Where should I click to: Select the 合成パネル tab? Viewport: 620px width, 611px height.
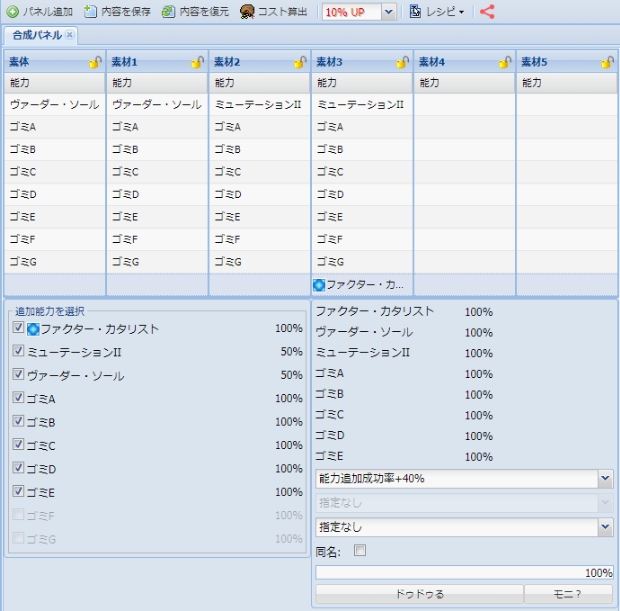[36, 35]
